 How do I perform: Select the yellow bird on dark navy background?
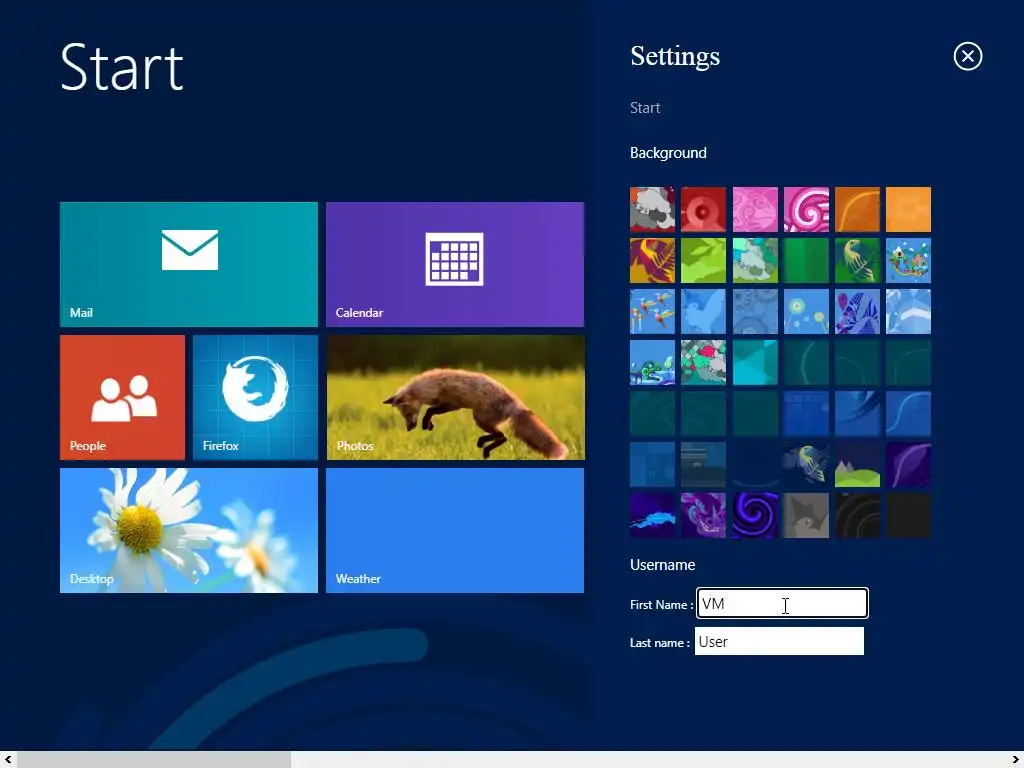pos(806,464)
